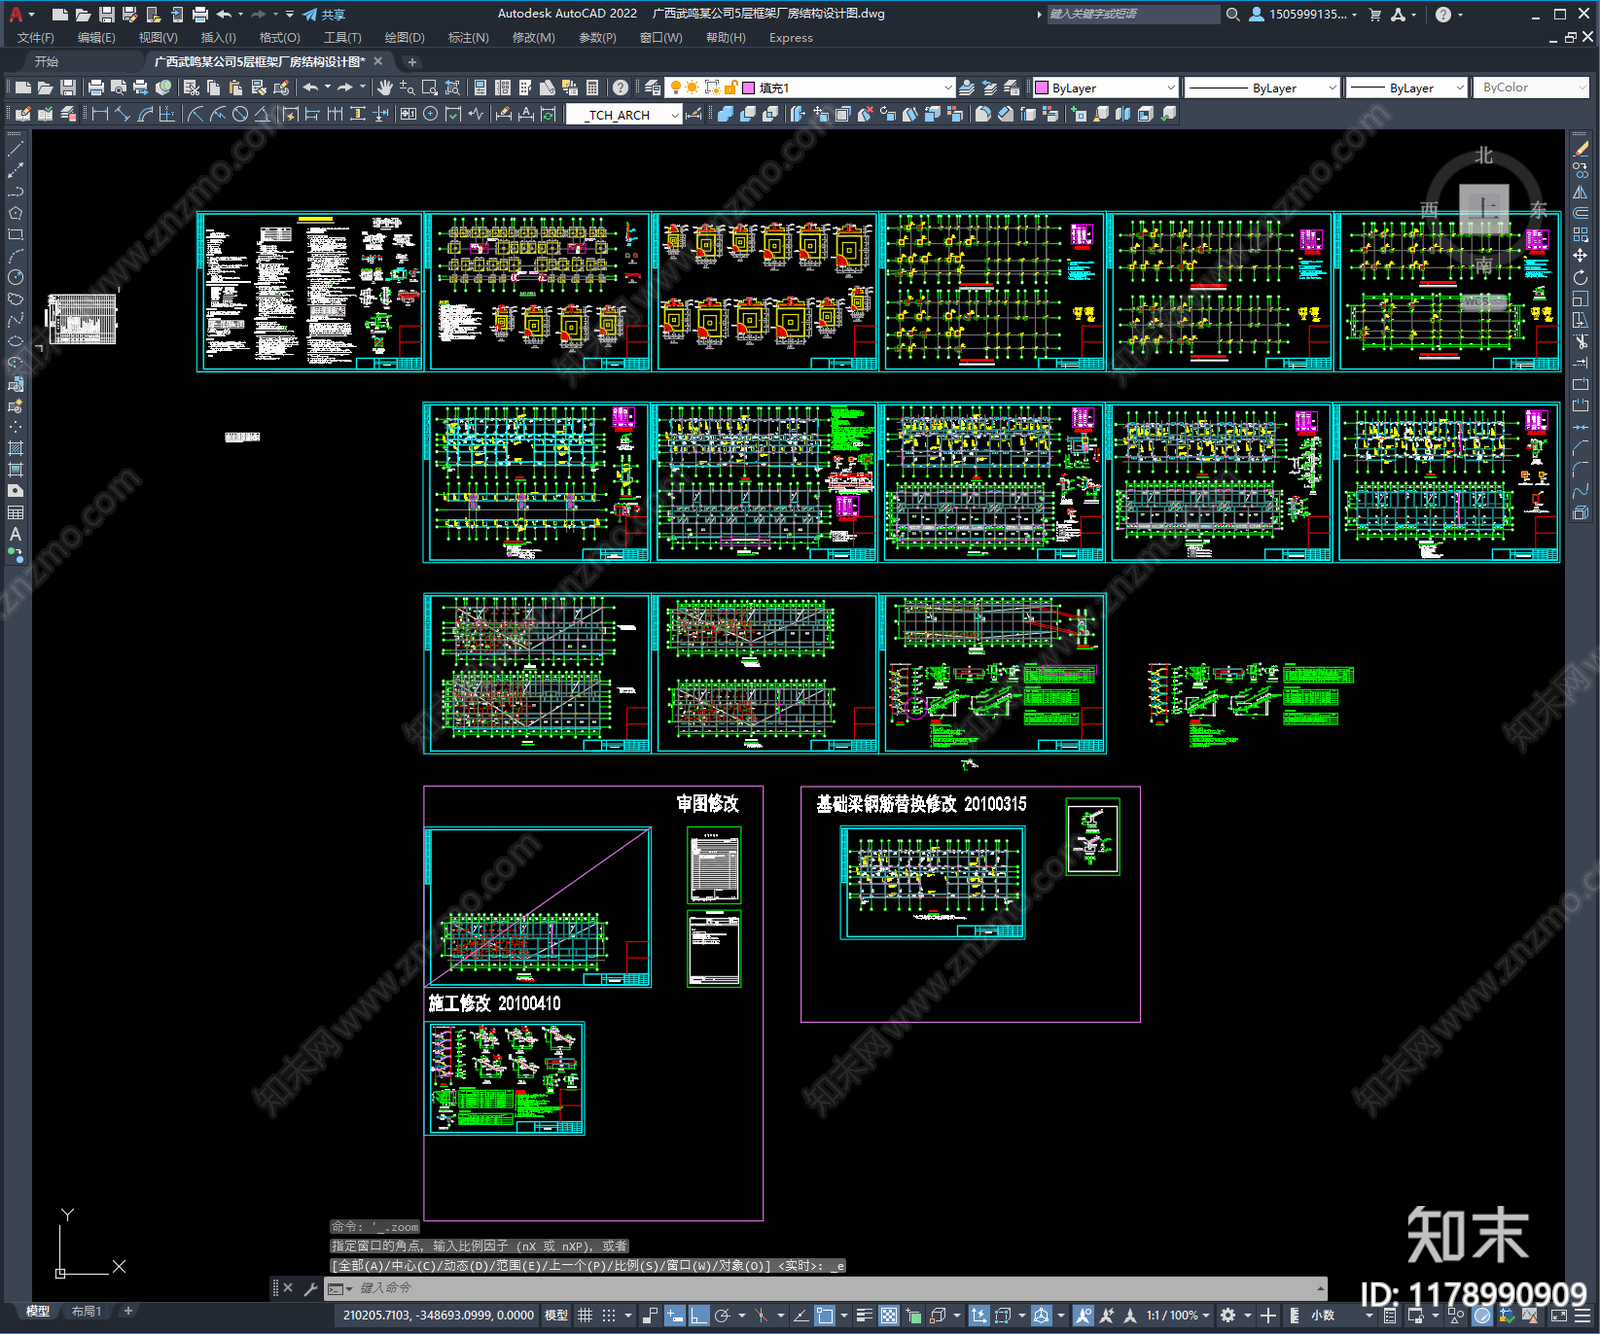Open the ByLayer lineweight dropdown
The height and width of the screenshot is (1334, 1600).
(x=1407, y=88)
